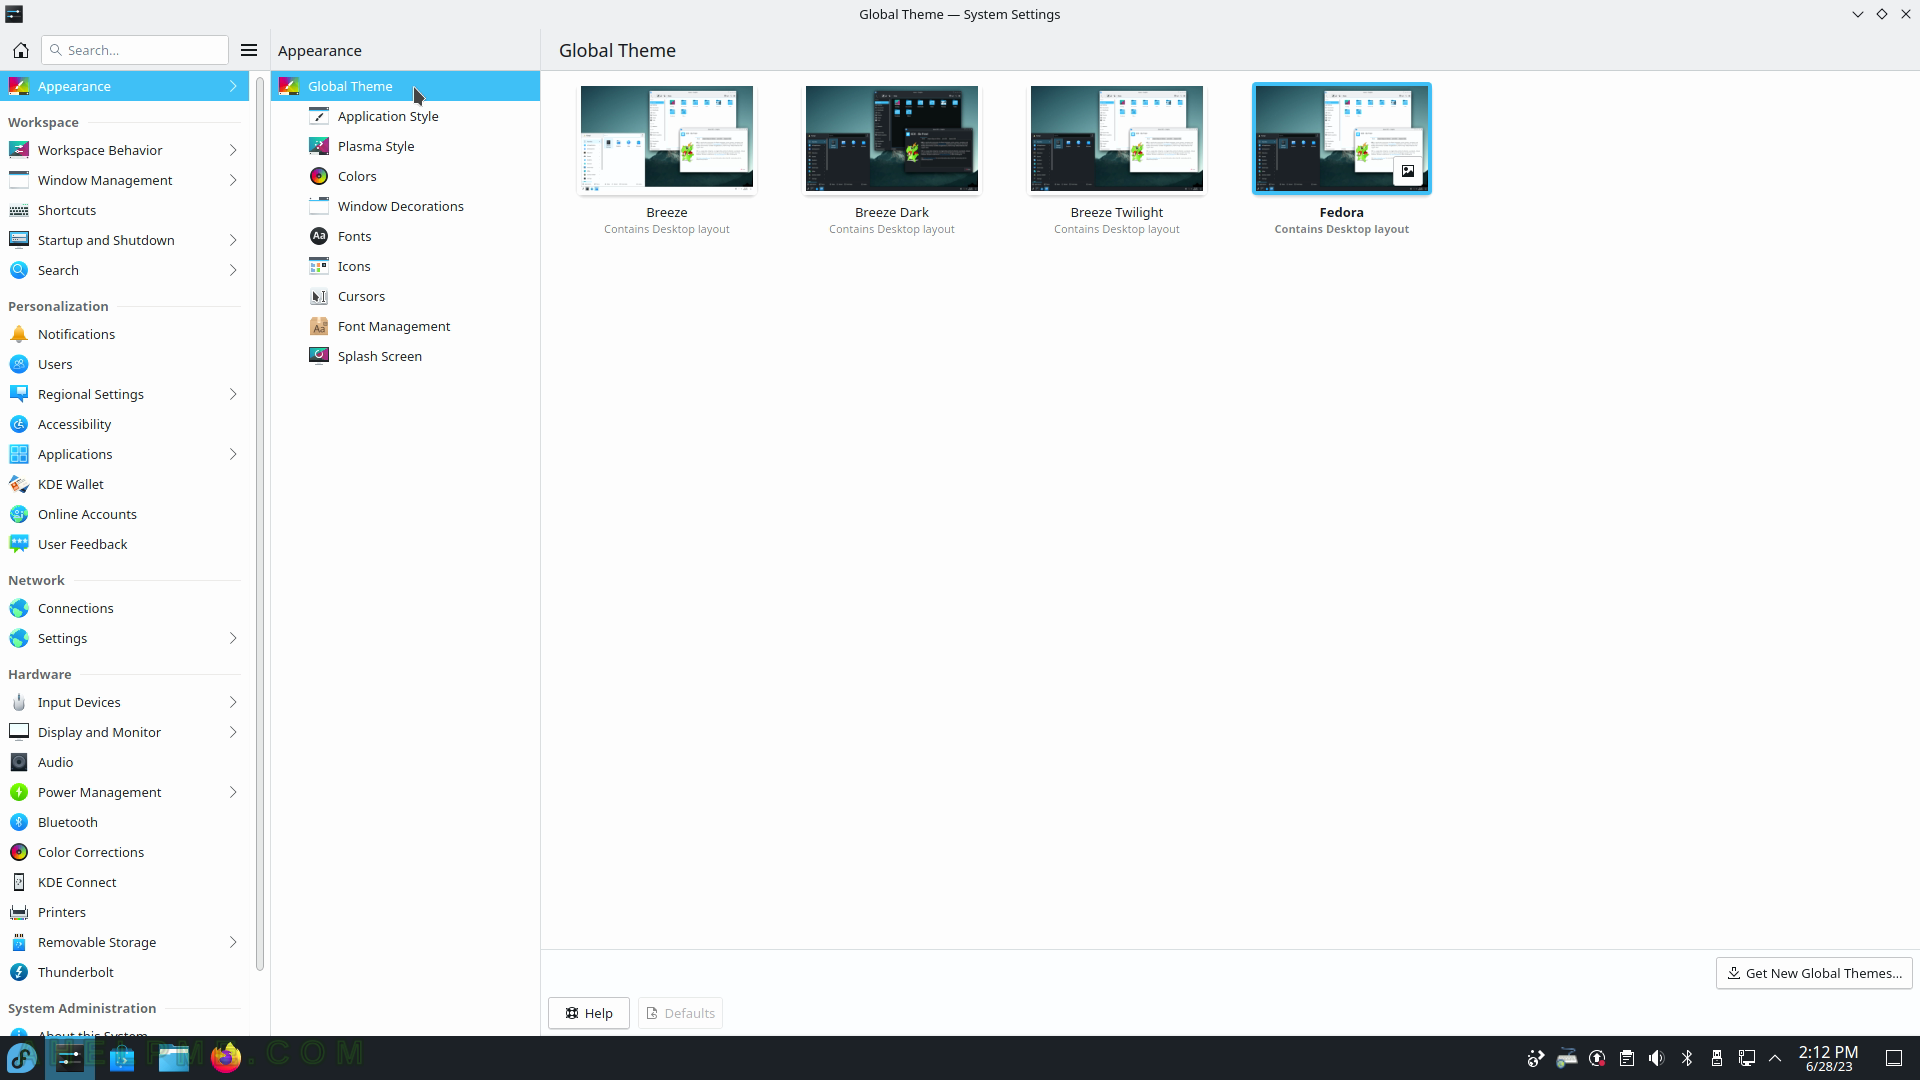Click Get New Global Themes button
The image size is (1920, 1080).
tap(1814, 973)
